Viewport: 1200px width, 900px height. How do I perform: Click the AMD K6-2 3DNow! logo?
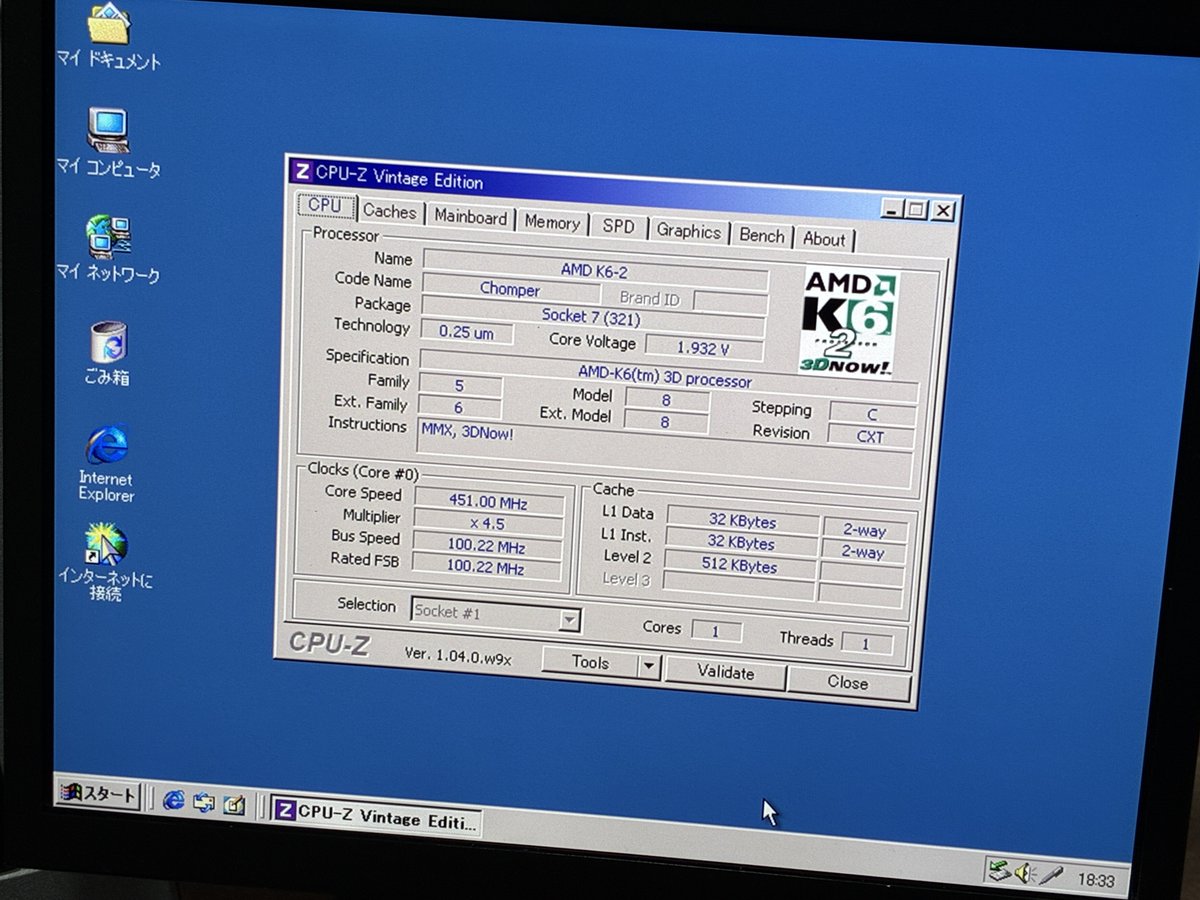(850, 321)
